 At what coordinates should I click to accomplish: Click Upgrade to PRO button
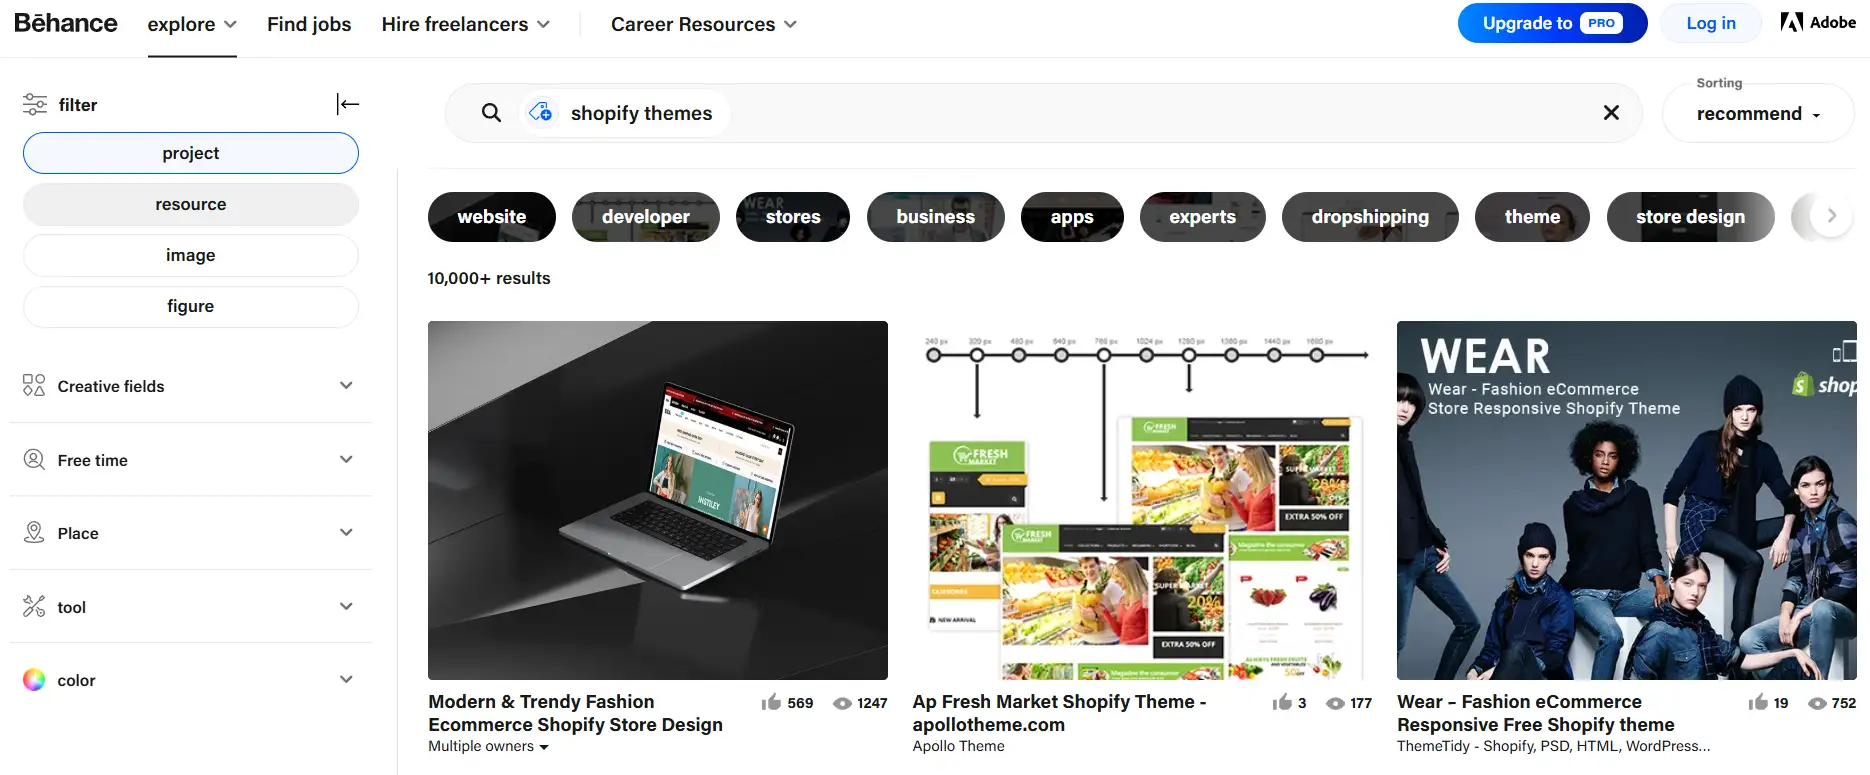coord(1552,23)
